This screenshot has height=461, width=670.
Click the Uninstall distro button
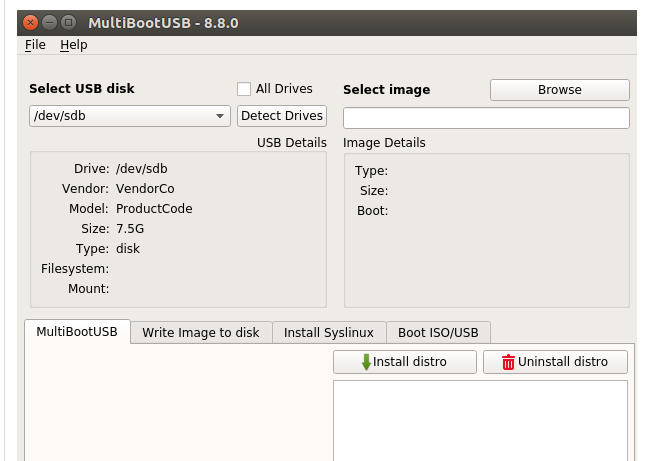(x=555, y=362)
